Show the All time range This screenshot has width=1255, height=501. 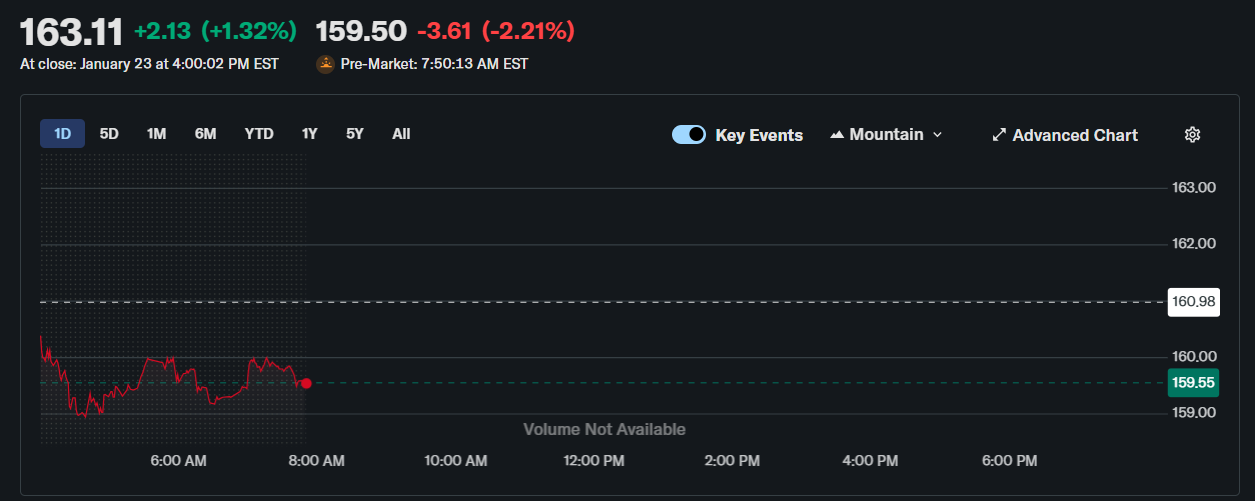(401, 134)
